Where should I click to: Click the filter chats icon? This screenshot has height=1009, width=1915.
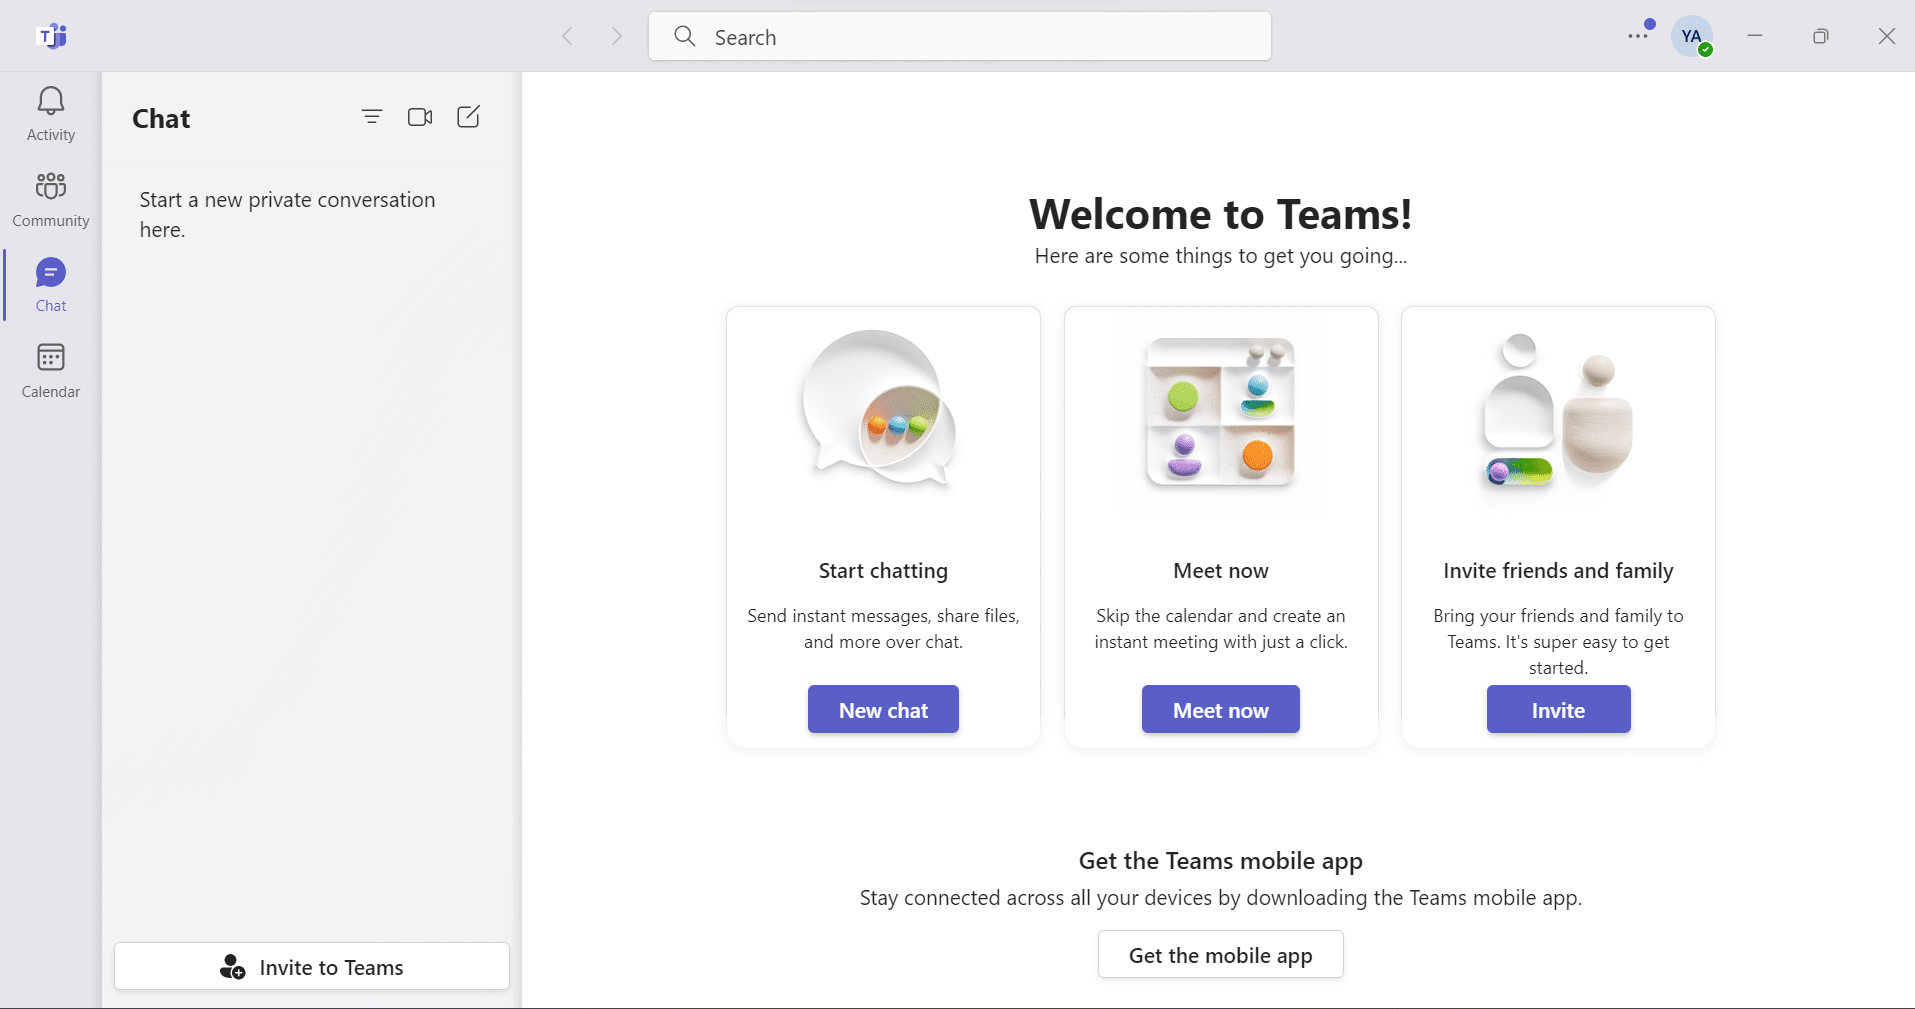tap(372, 117)
